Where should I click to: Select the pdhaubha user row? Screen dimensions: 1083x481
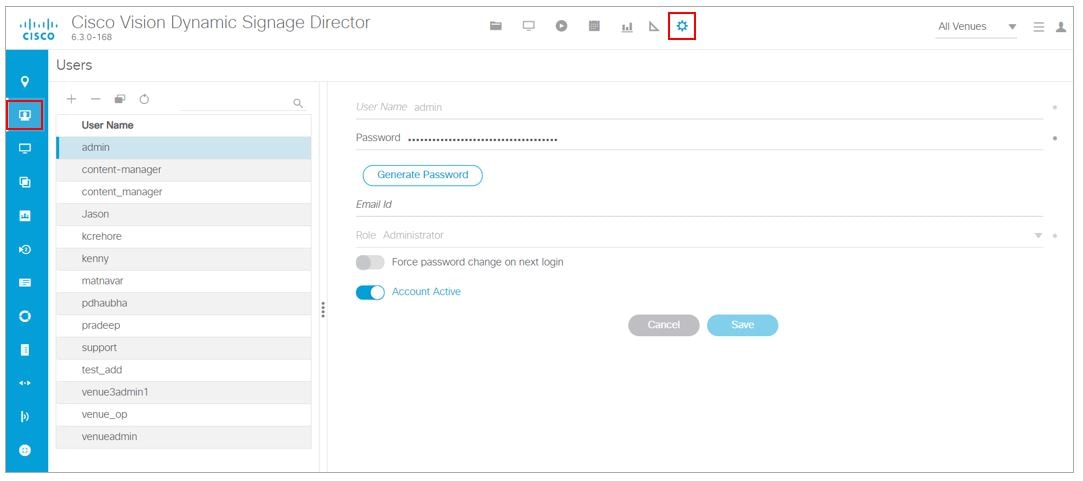tap(184, 303)
